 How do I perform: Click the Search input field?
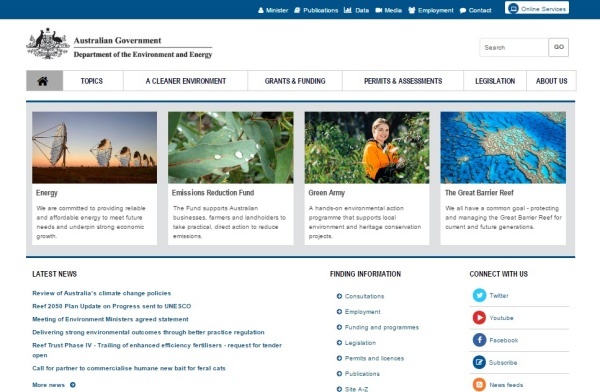(514, 47)
